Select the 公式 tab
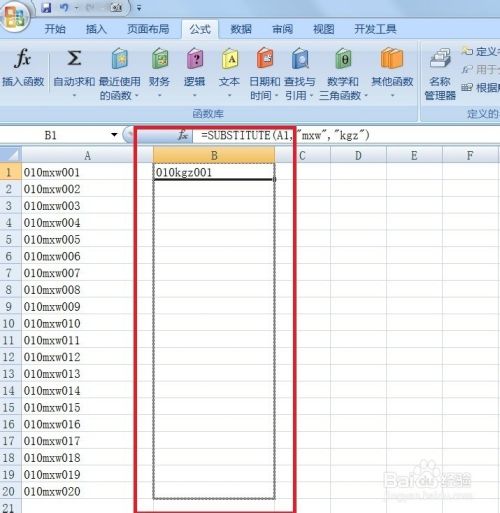This screenshot has width=500, height=513. click(x=200, y=29)
